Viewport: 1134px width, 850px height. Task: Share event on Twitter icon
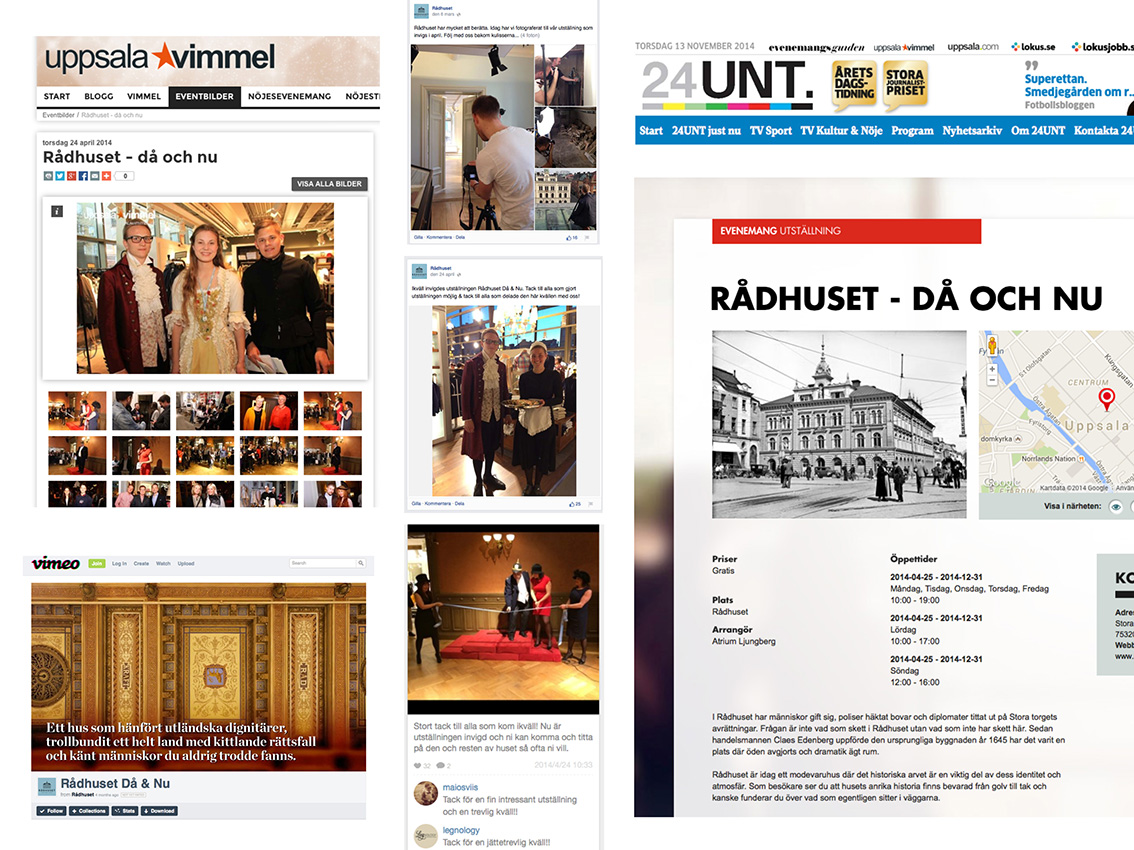[60, 176]
